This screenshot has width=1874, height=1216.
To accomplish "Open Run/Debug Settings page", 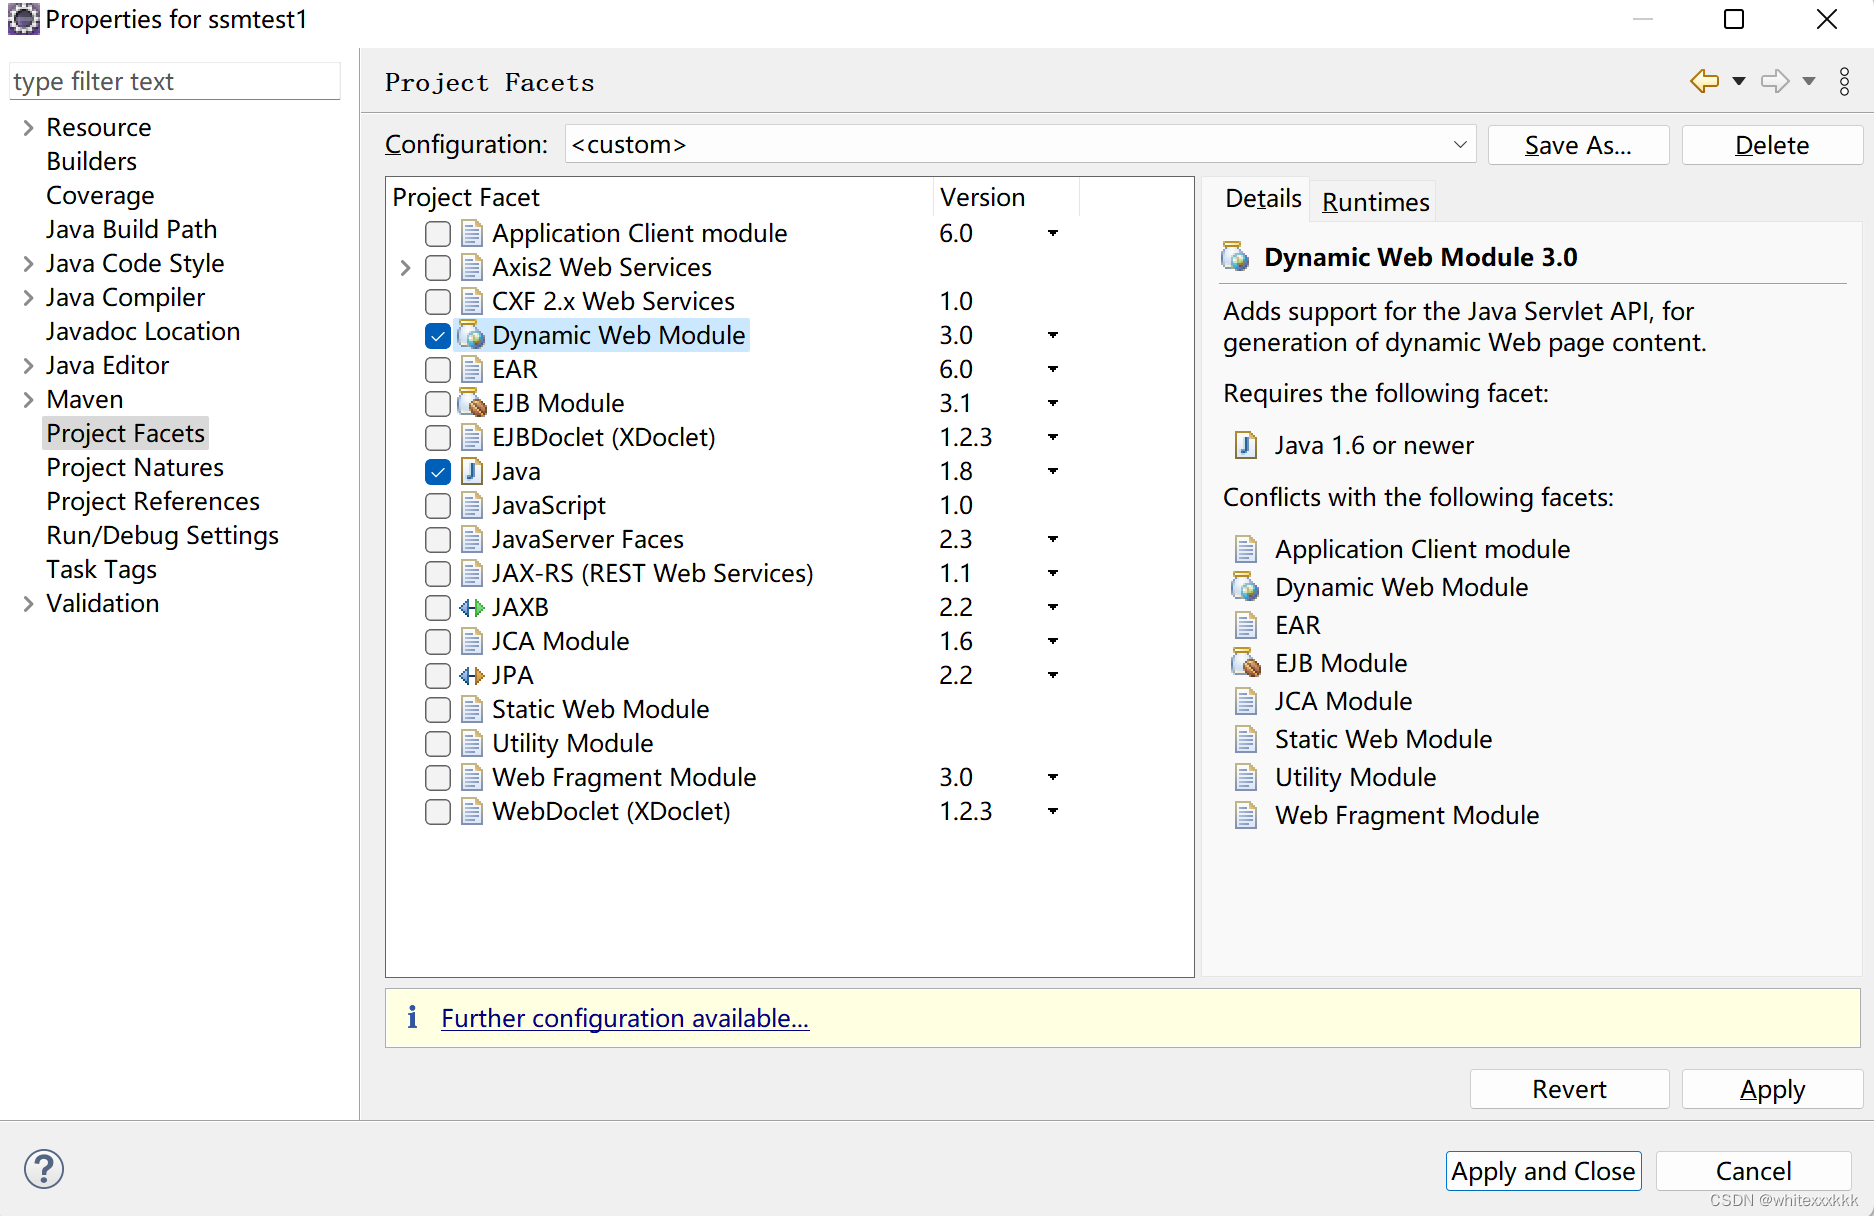I will [x=162, y=536].
